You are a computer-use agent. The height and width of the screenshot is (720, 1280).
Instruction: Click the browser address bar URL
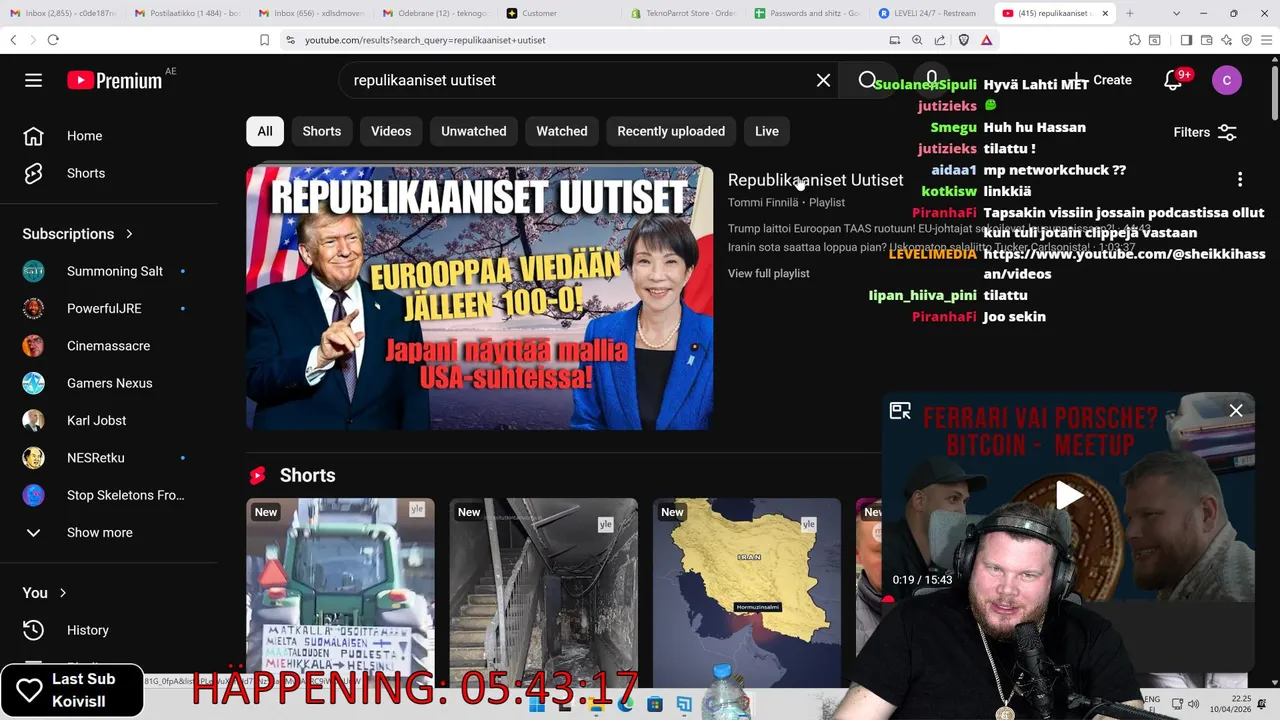[425, 40]
